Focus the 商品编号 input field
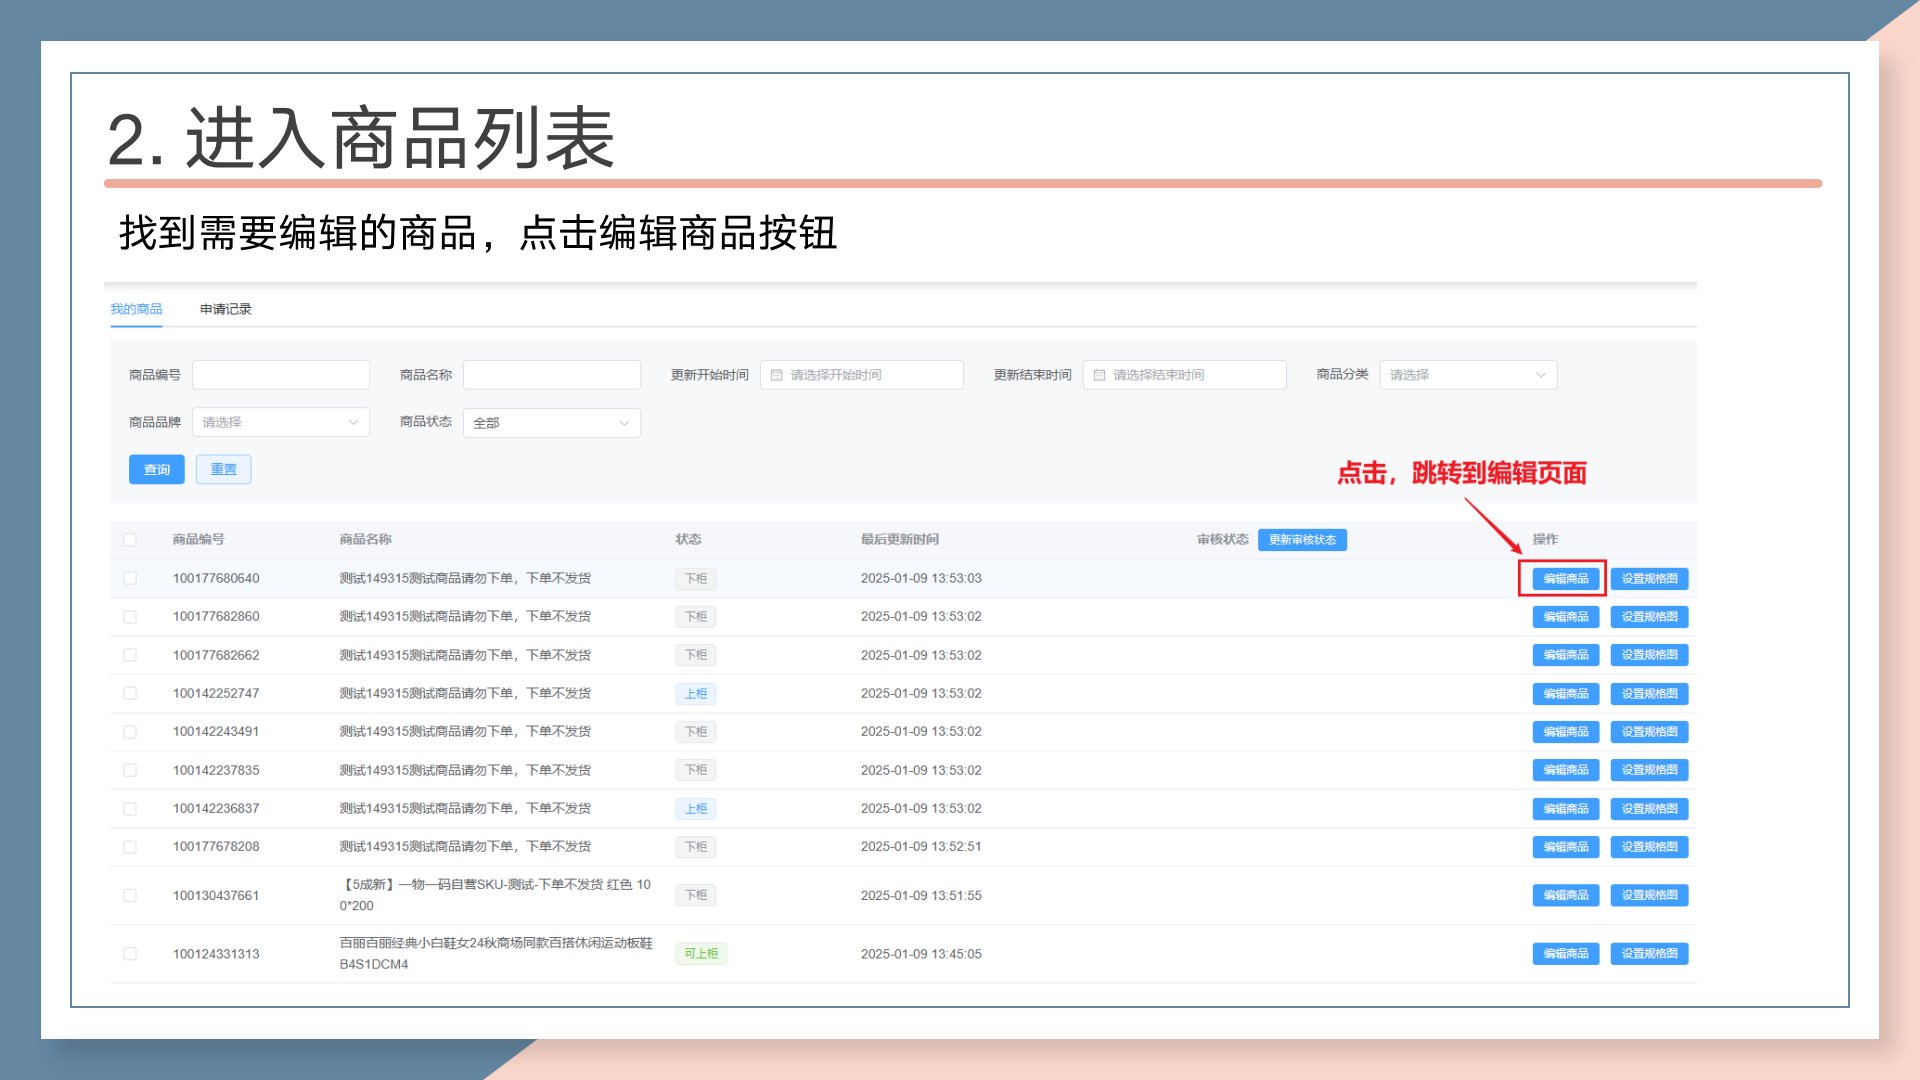 pos(281,375)
